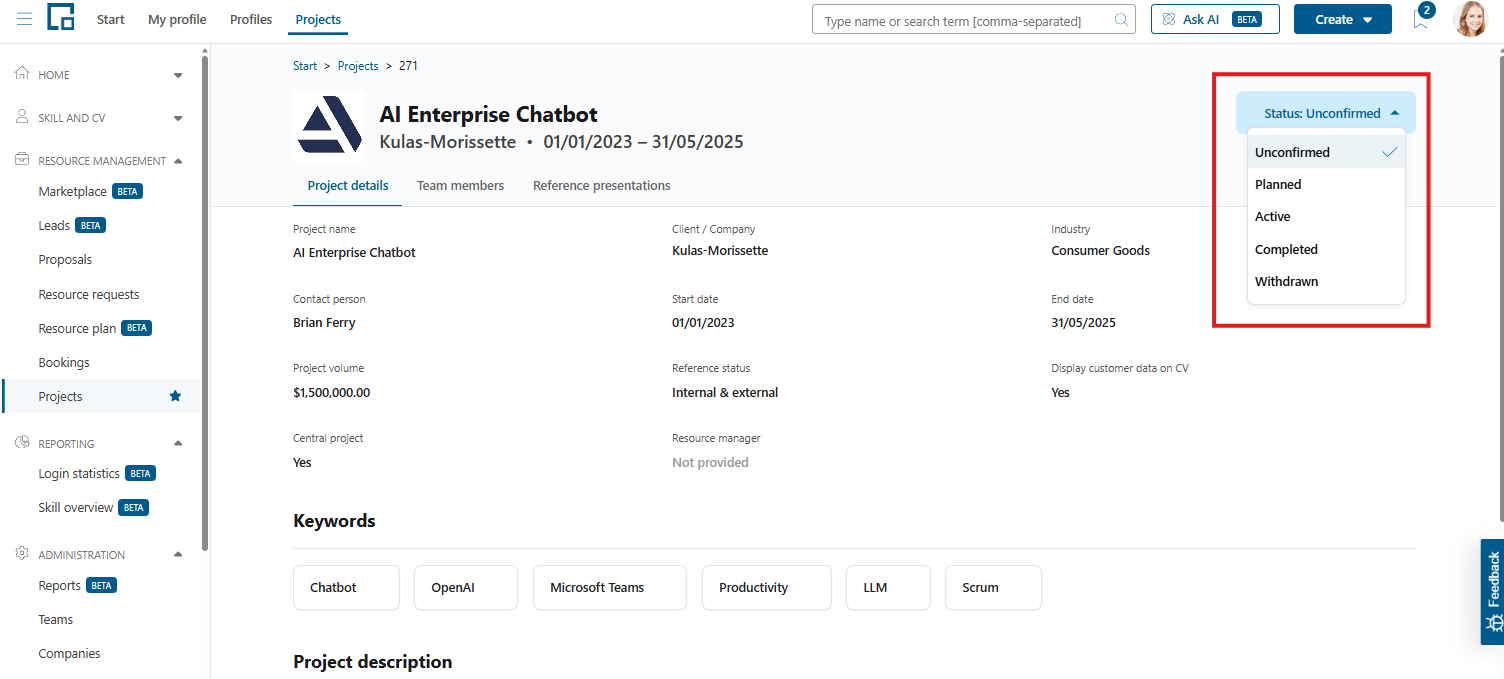Image resolution: width=1504 pixels, height=679 pixels.
Task: Go to Start in top navigation
Action: (x=111, y=19)
